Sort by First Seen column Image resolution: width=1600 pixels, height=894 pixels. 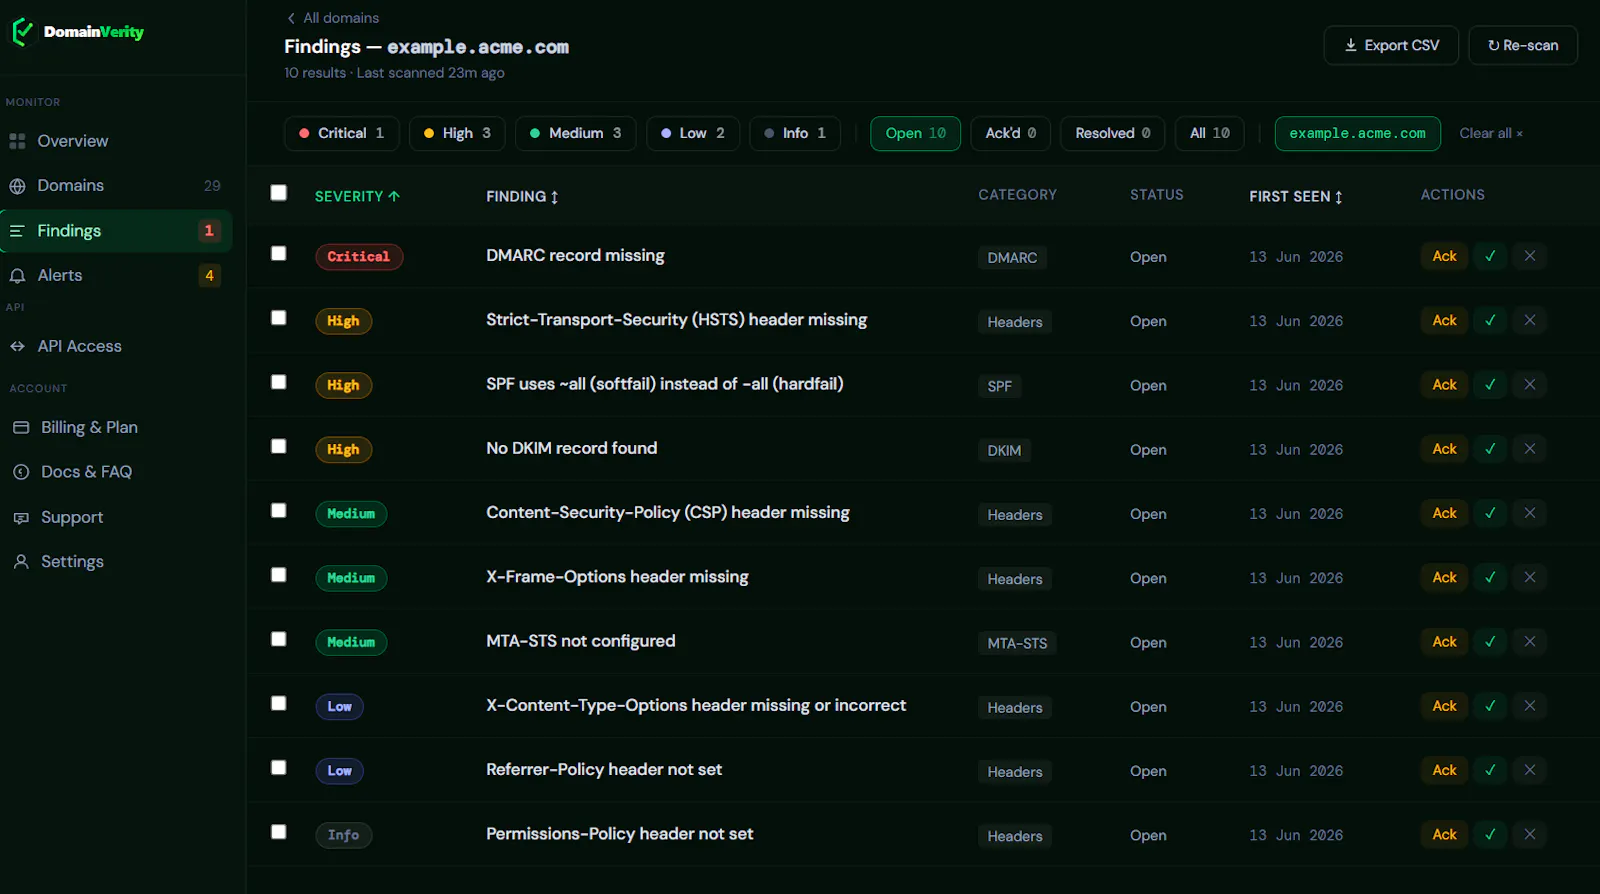tap(1295, 197)
